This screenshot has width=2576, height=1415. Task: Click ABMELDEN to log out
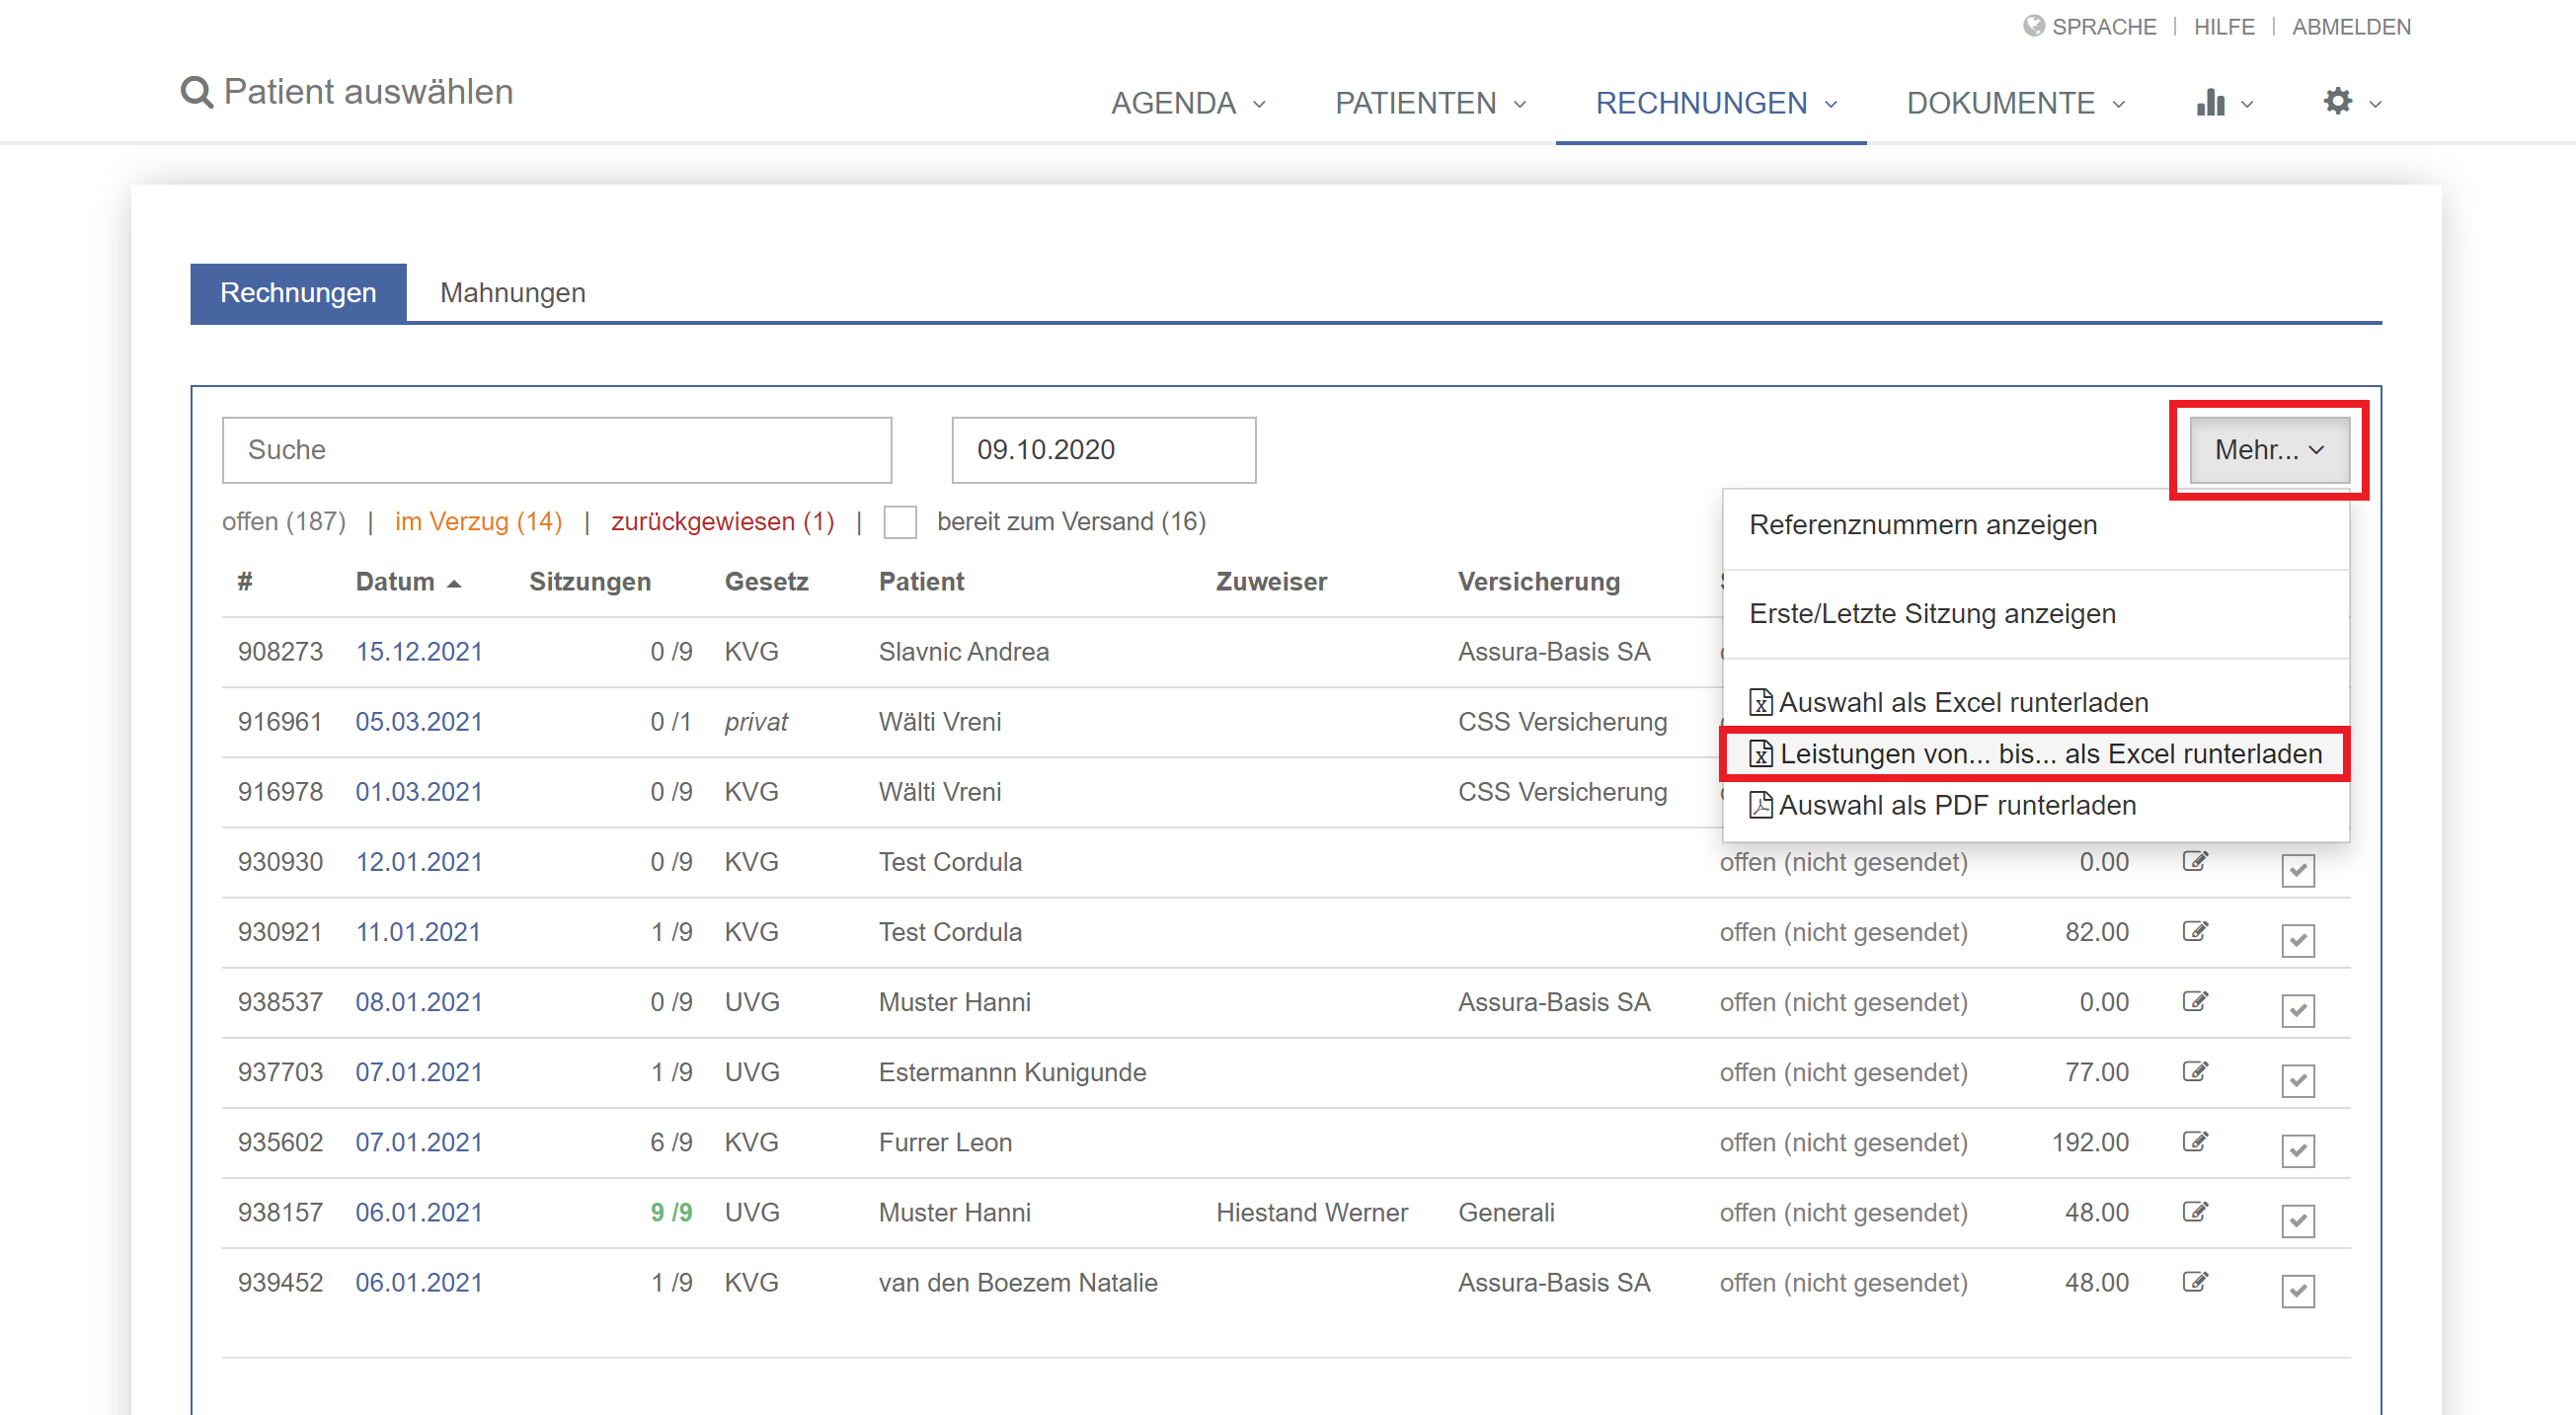(2351, 26)
